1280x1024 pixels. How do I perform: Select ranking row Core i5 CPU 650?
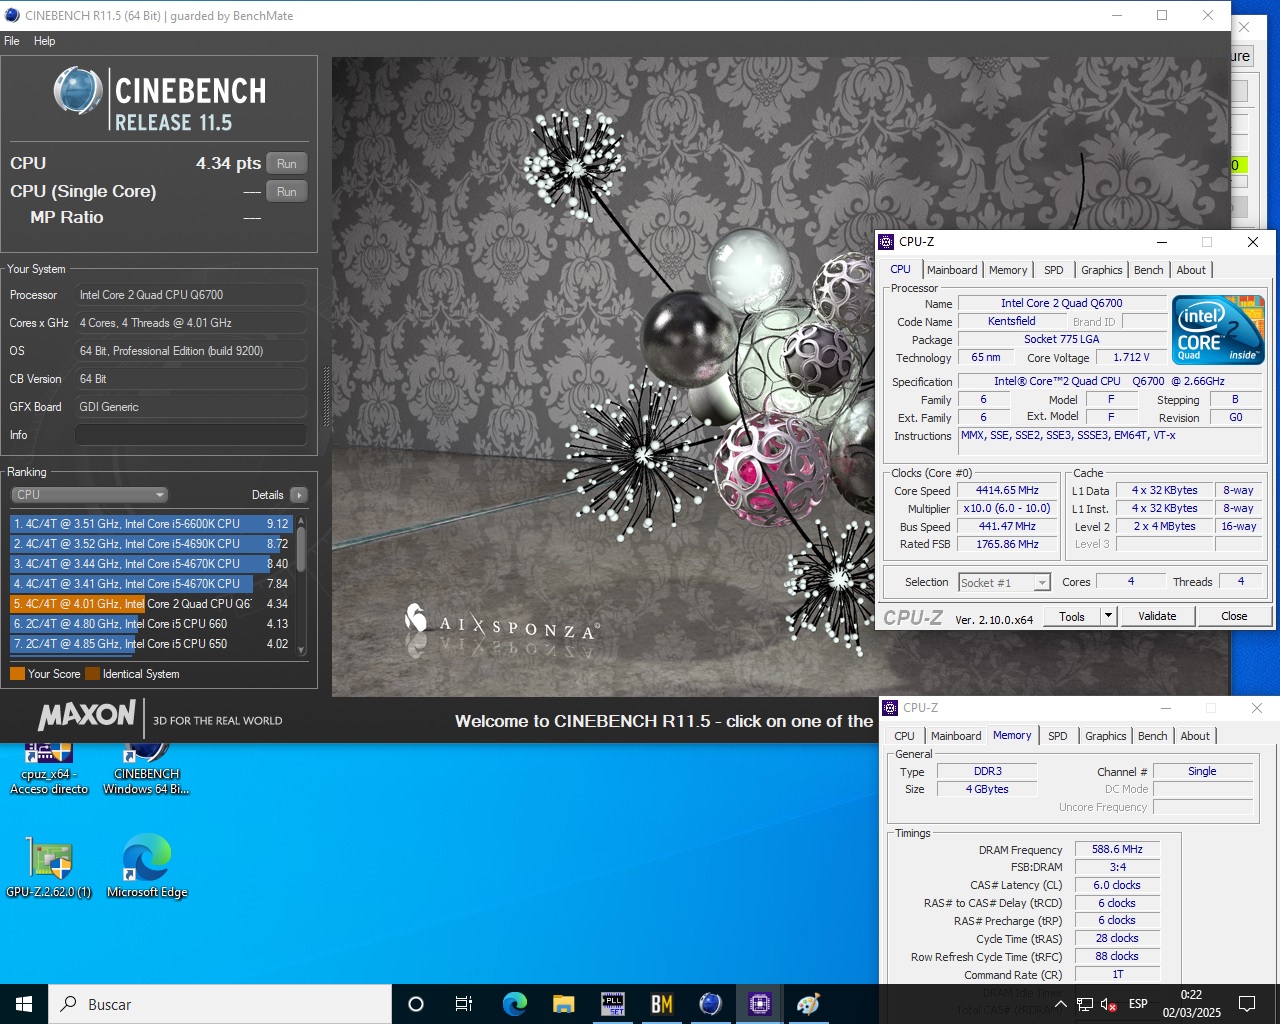(151, 644)
